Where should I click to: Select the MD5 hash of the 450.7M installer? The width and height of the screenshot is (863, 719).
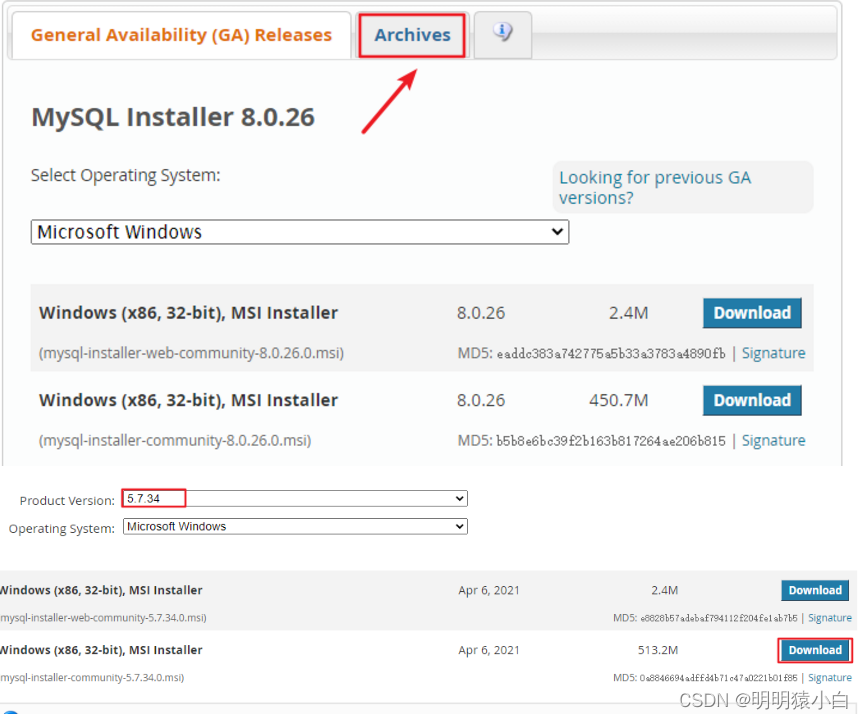[611, 442]
